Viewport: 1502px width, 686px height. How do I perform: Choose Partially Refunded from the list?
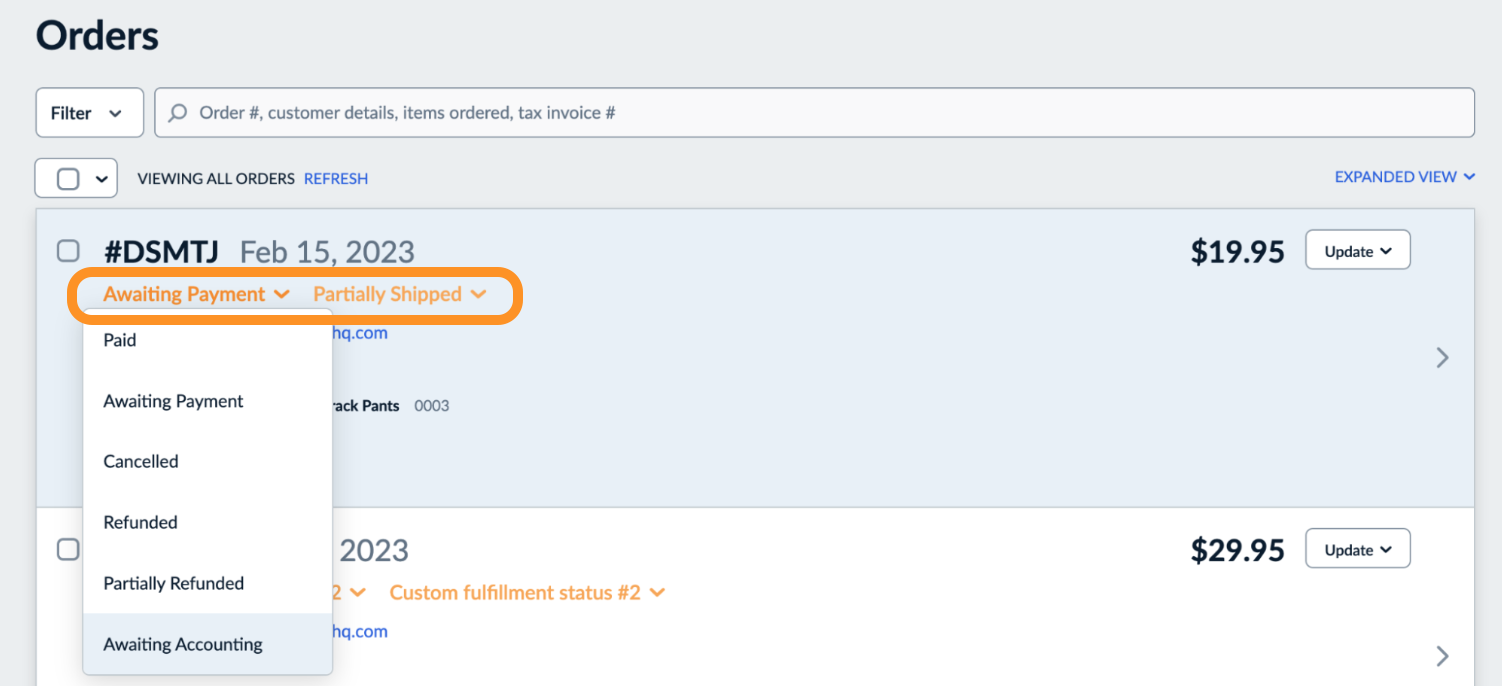coord(207,583)
